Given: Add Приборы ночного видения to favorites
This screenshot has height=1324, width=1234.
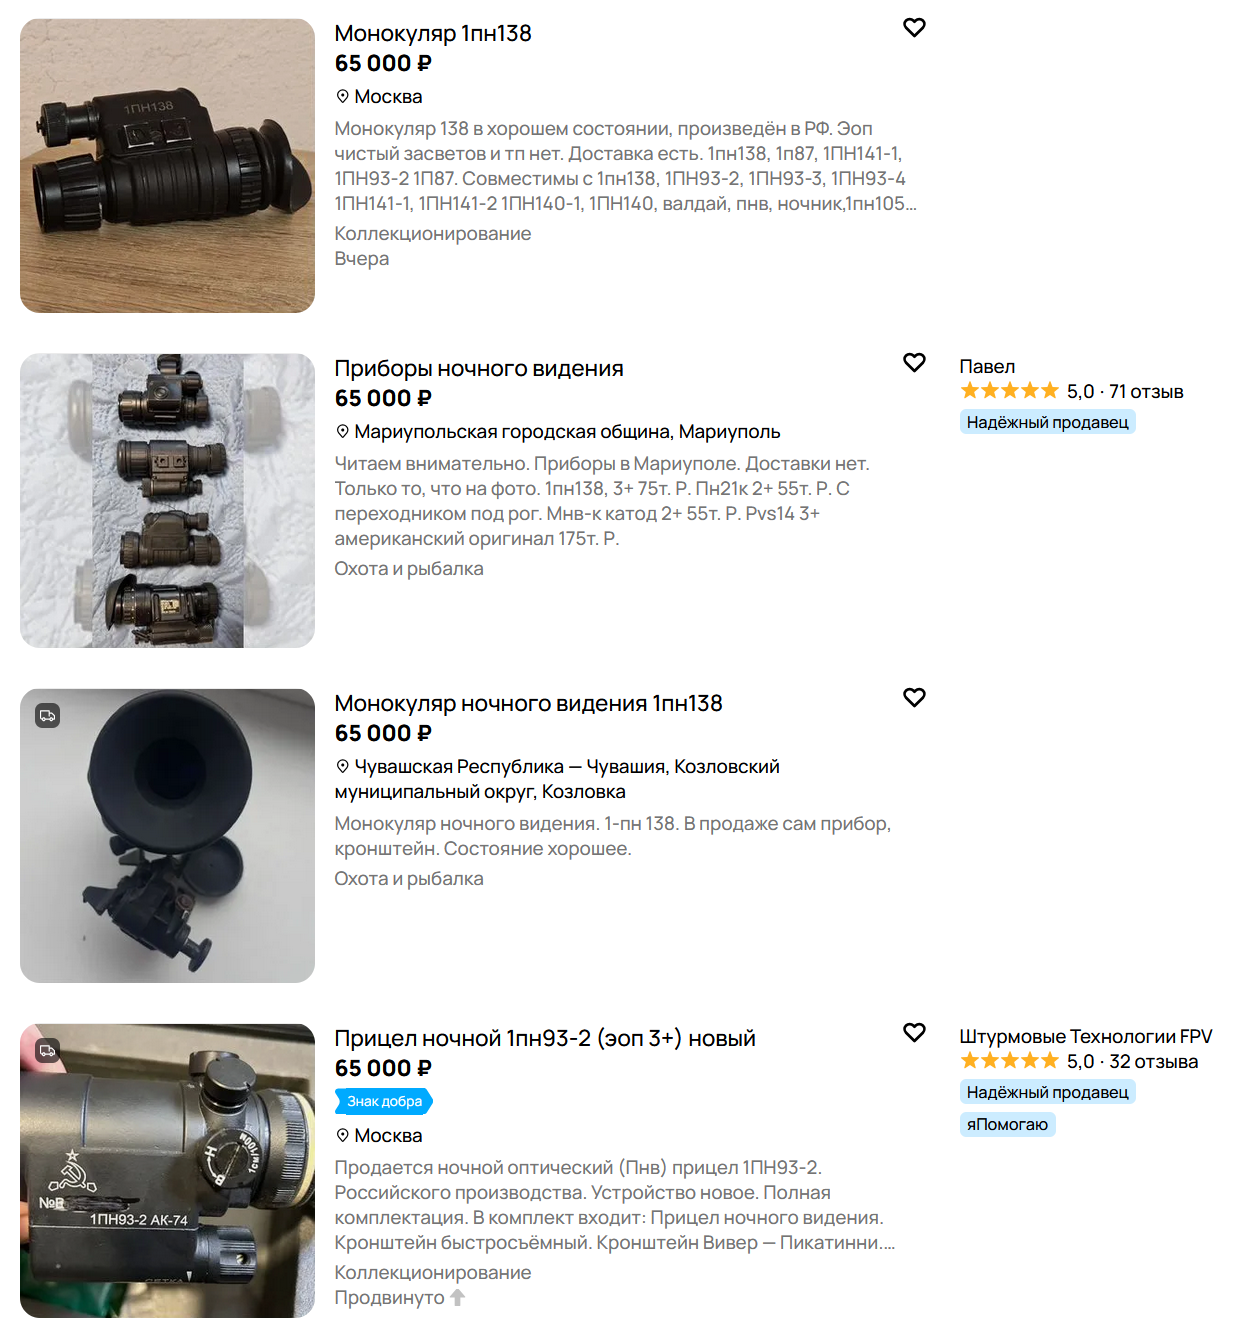Looking at the screenshot, I should point(914,363).
